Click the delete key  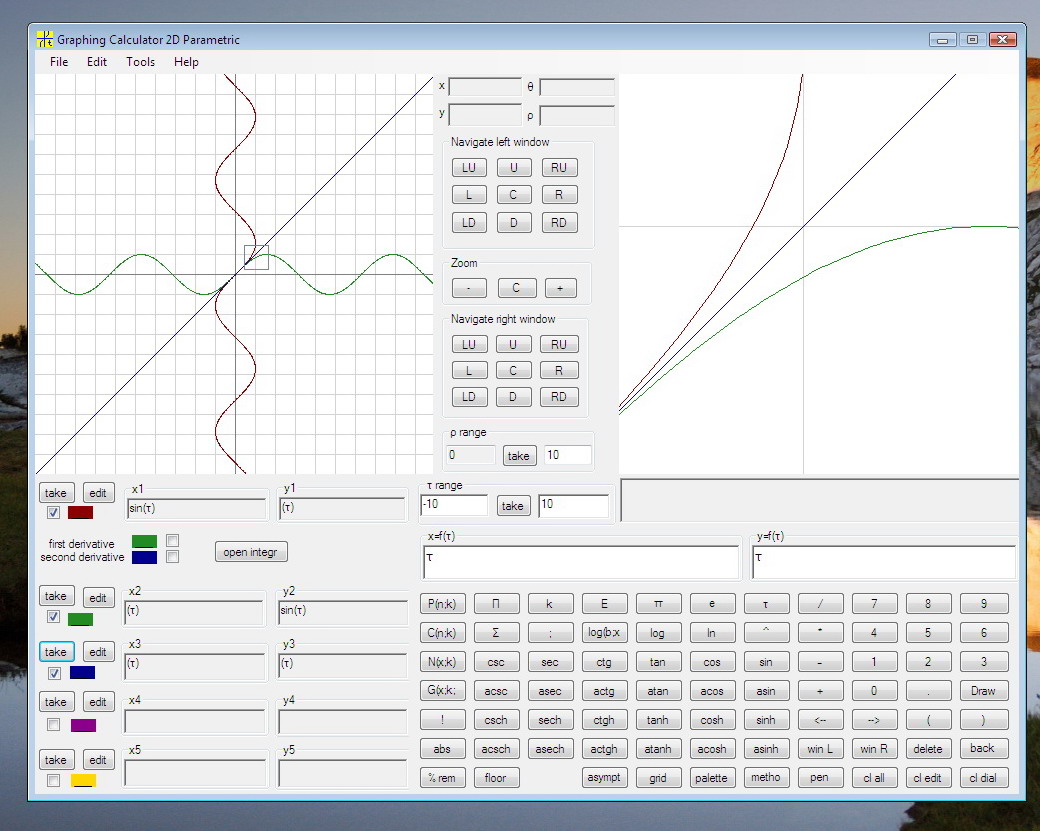[928, 749]
